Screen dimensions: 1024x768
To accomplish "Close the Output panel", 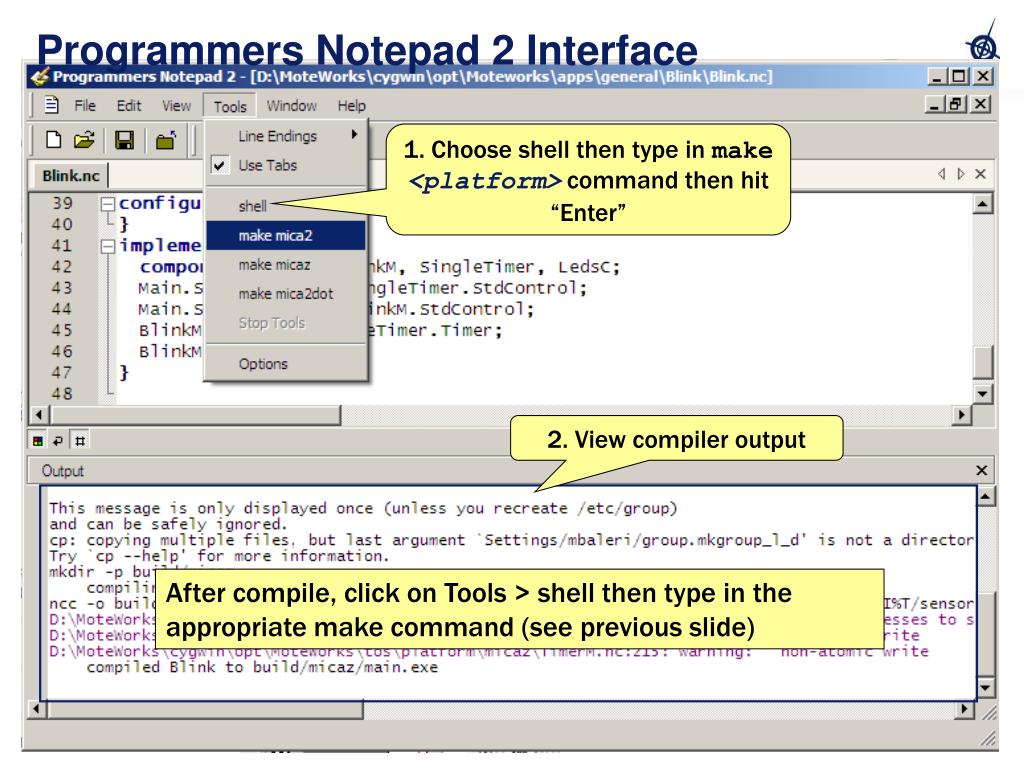I will point(982,470).
